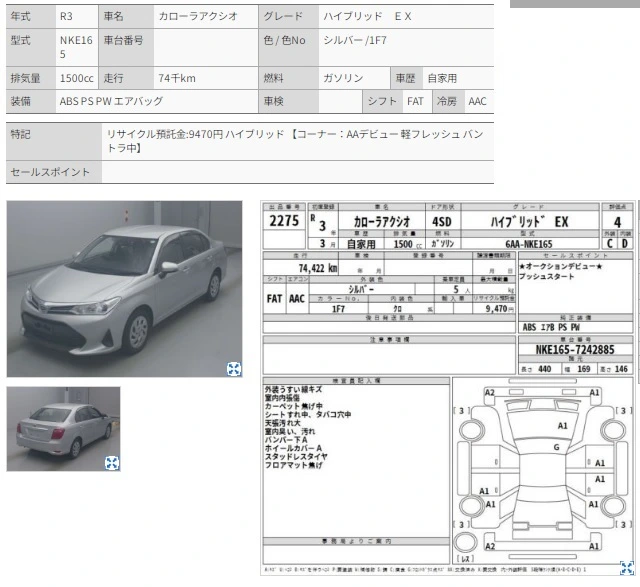This screenshot has height=587, width=640.
Task: Open the rear view car thumbnail
Action: click(x=64, y=429)
